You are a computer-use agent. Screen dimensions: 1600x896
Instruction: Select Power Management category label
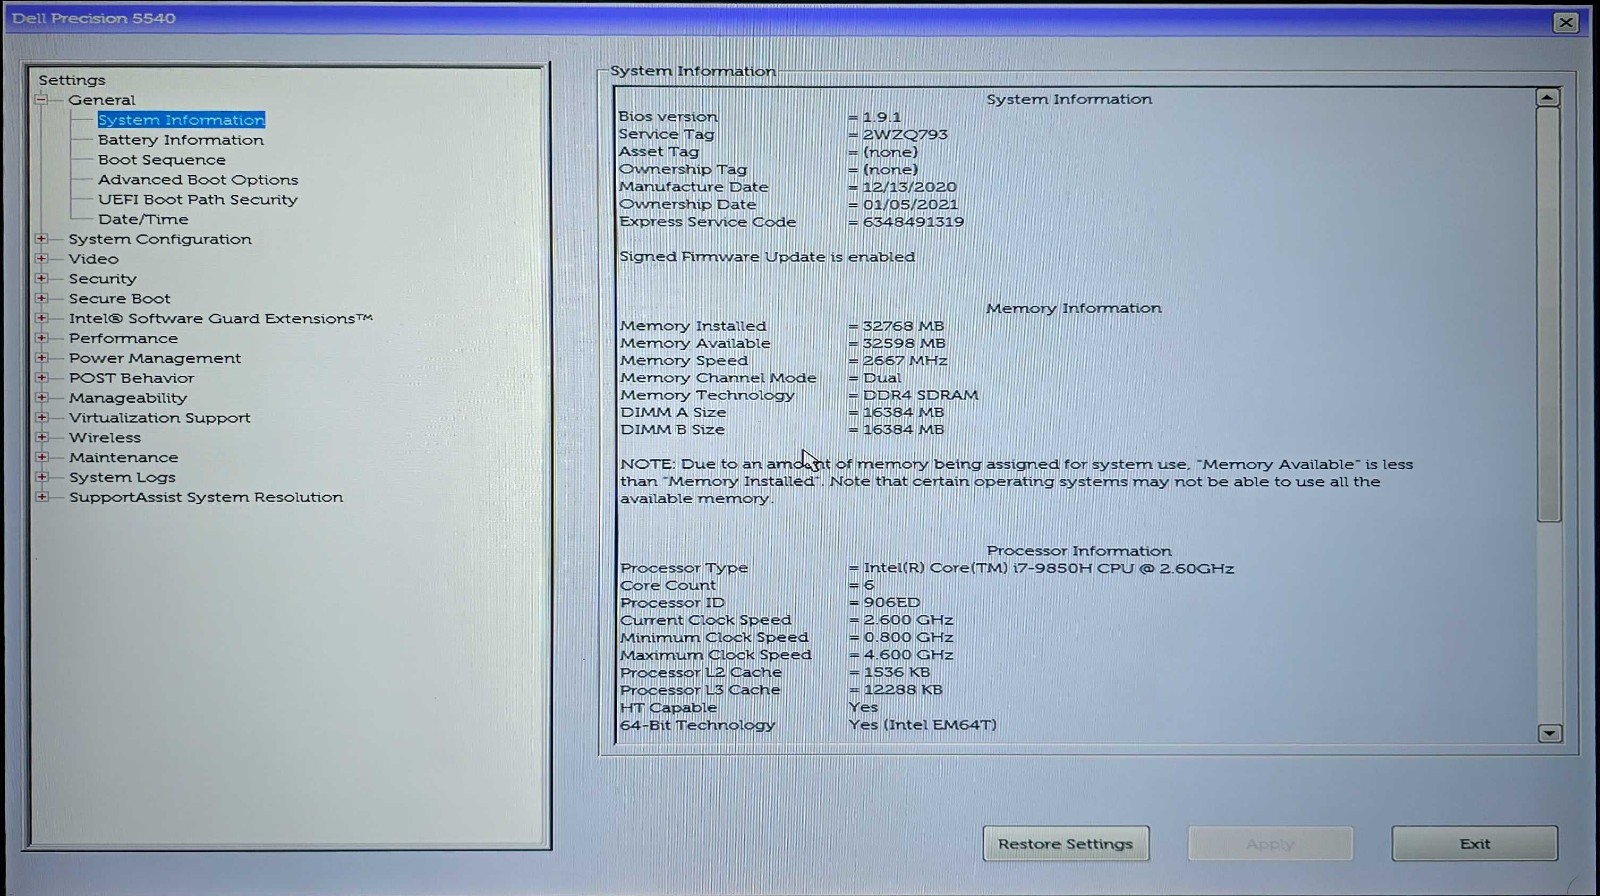point(155,358)
